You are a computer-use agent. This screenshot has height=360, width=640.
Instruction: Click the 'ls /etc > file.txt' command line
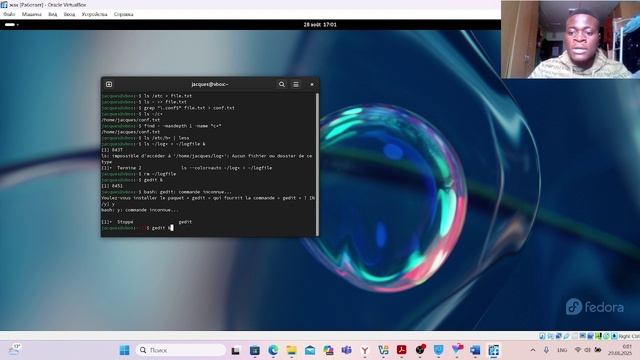(147, 96)
